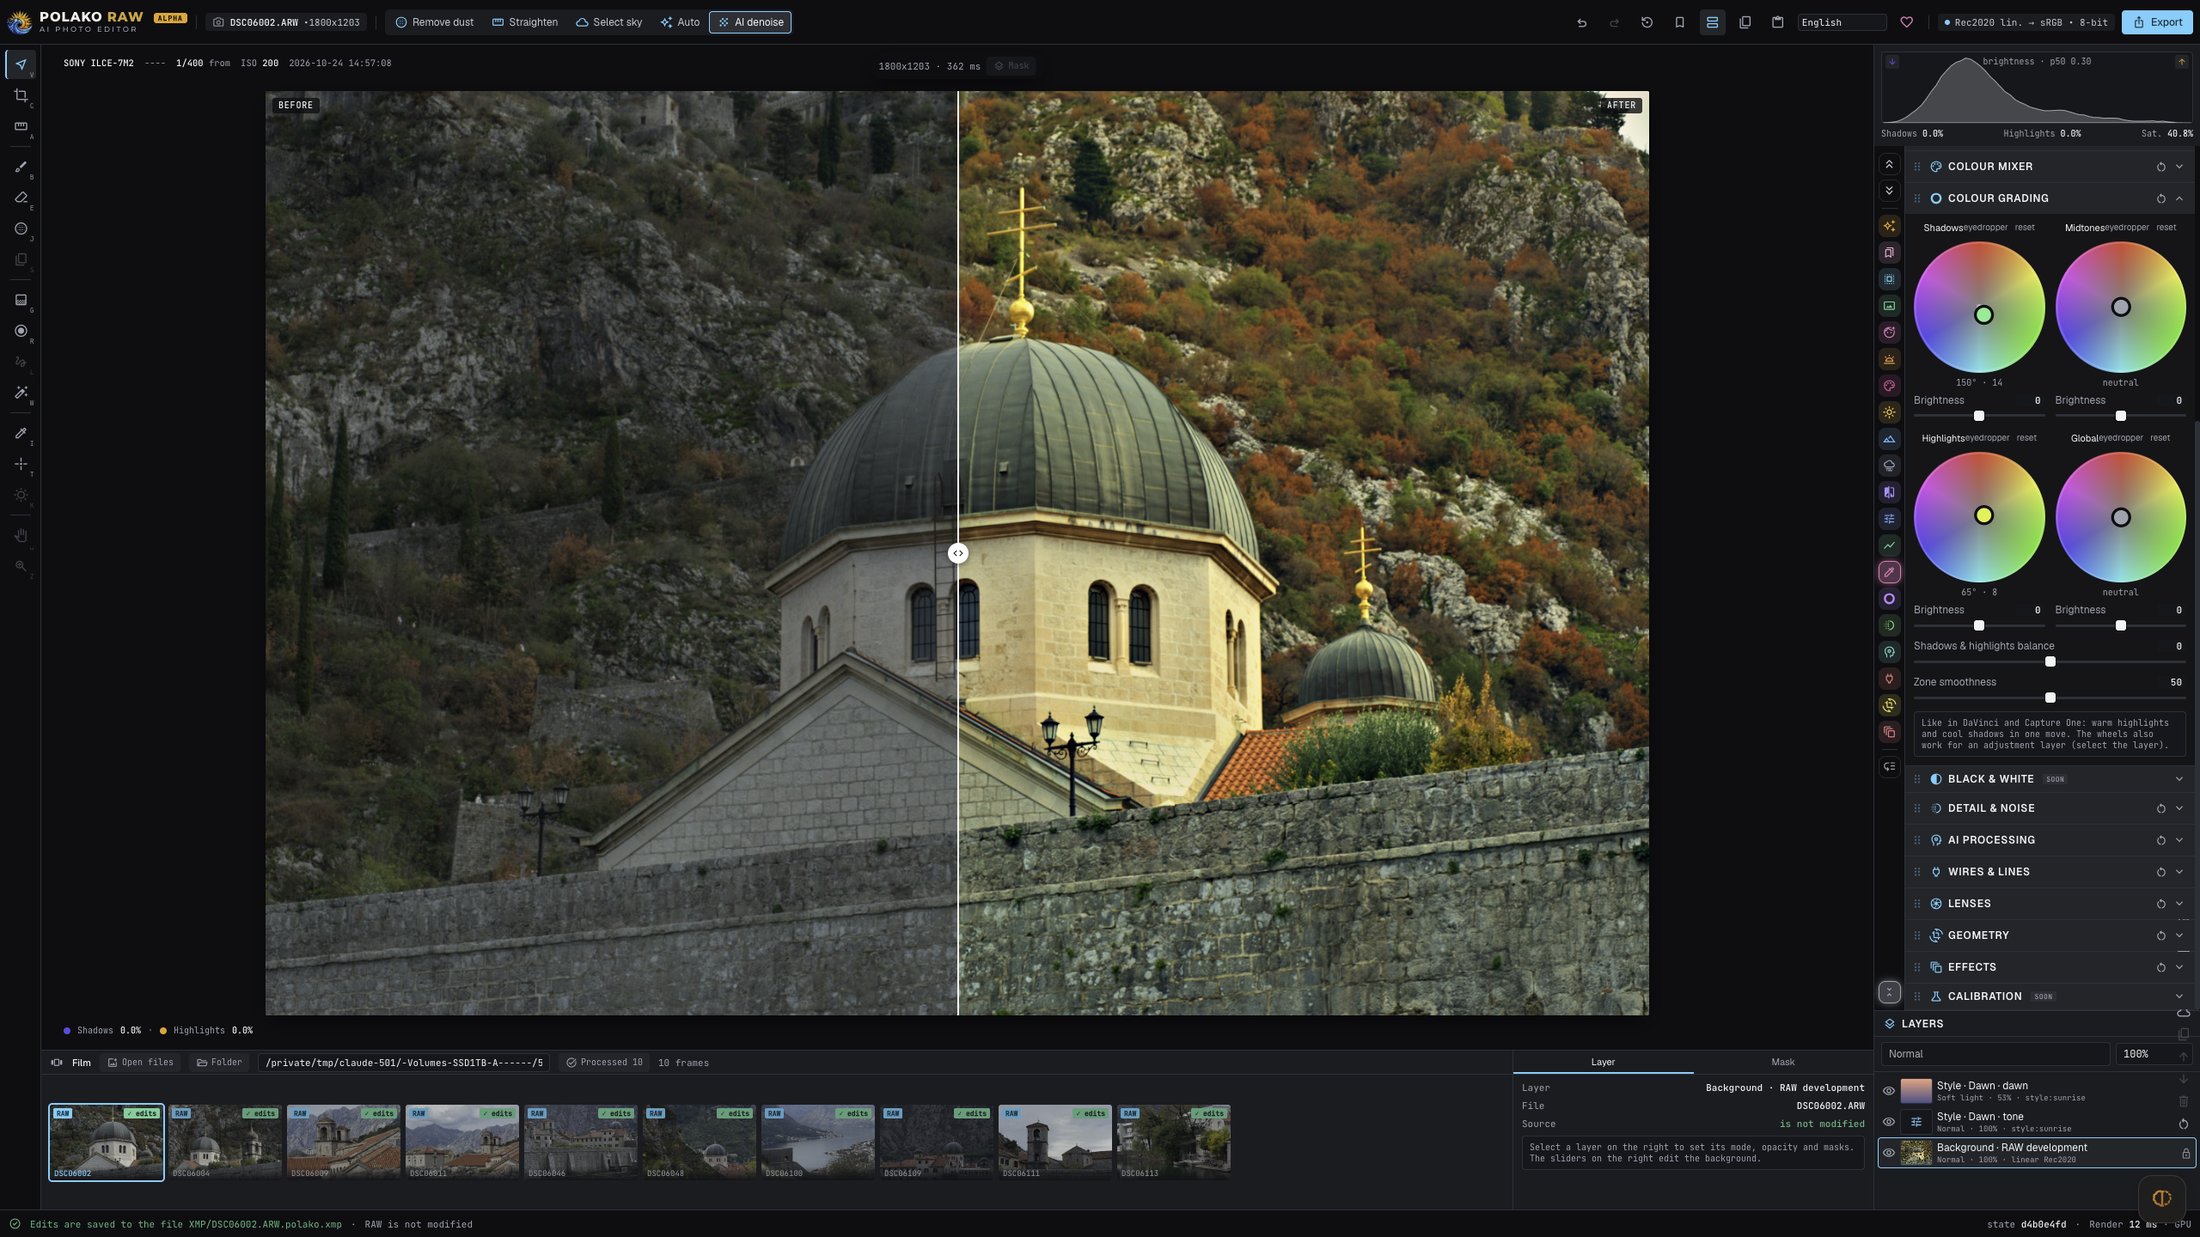Toggle the AI denoise button
This screenshot has height=1237, width=2200.
750,22
